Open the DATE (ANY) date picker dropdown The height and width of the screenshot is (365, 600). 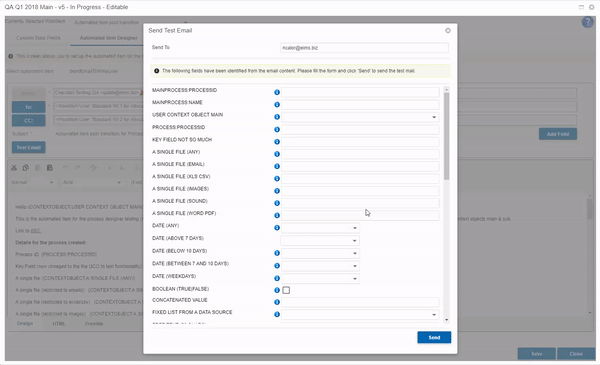(355, 228)
